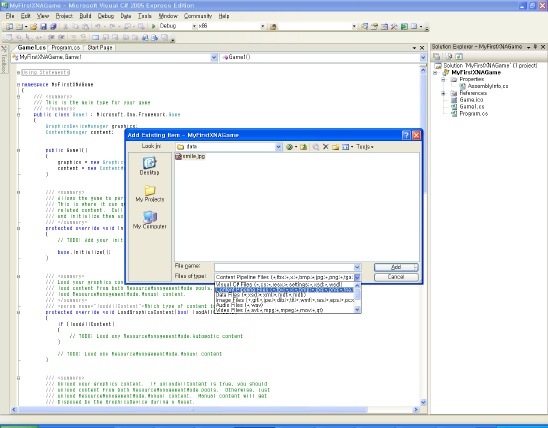Screen dimensions: 548x428
Task: Open the File name dropdown arrow
Action: click(357, 267)
